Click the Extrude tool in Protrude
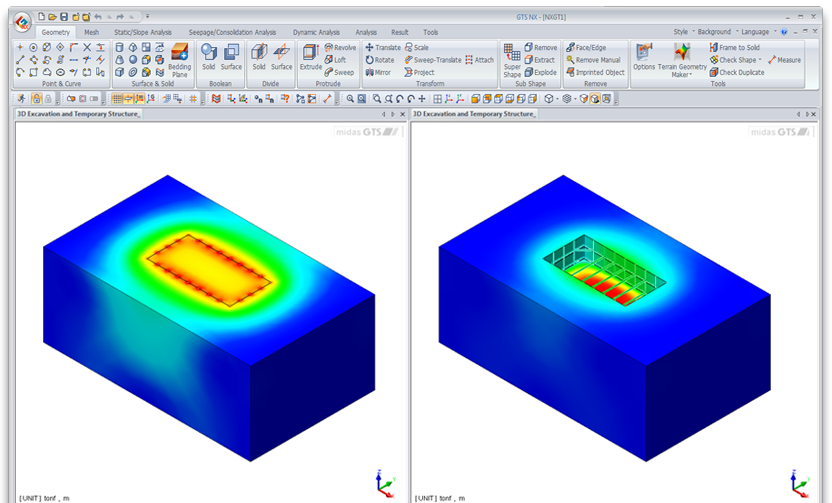 tap(310, 56)
